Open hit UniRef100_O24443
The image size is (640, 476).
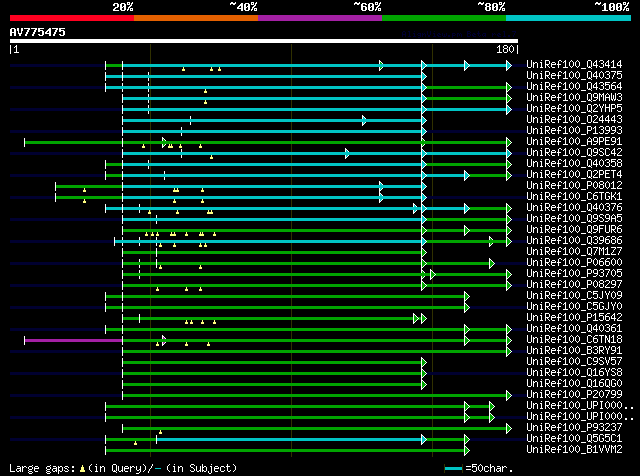[x=574, y=120]
